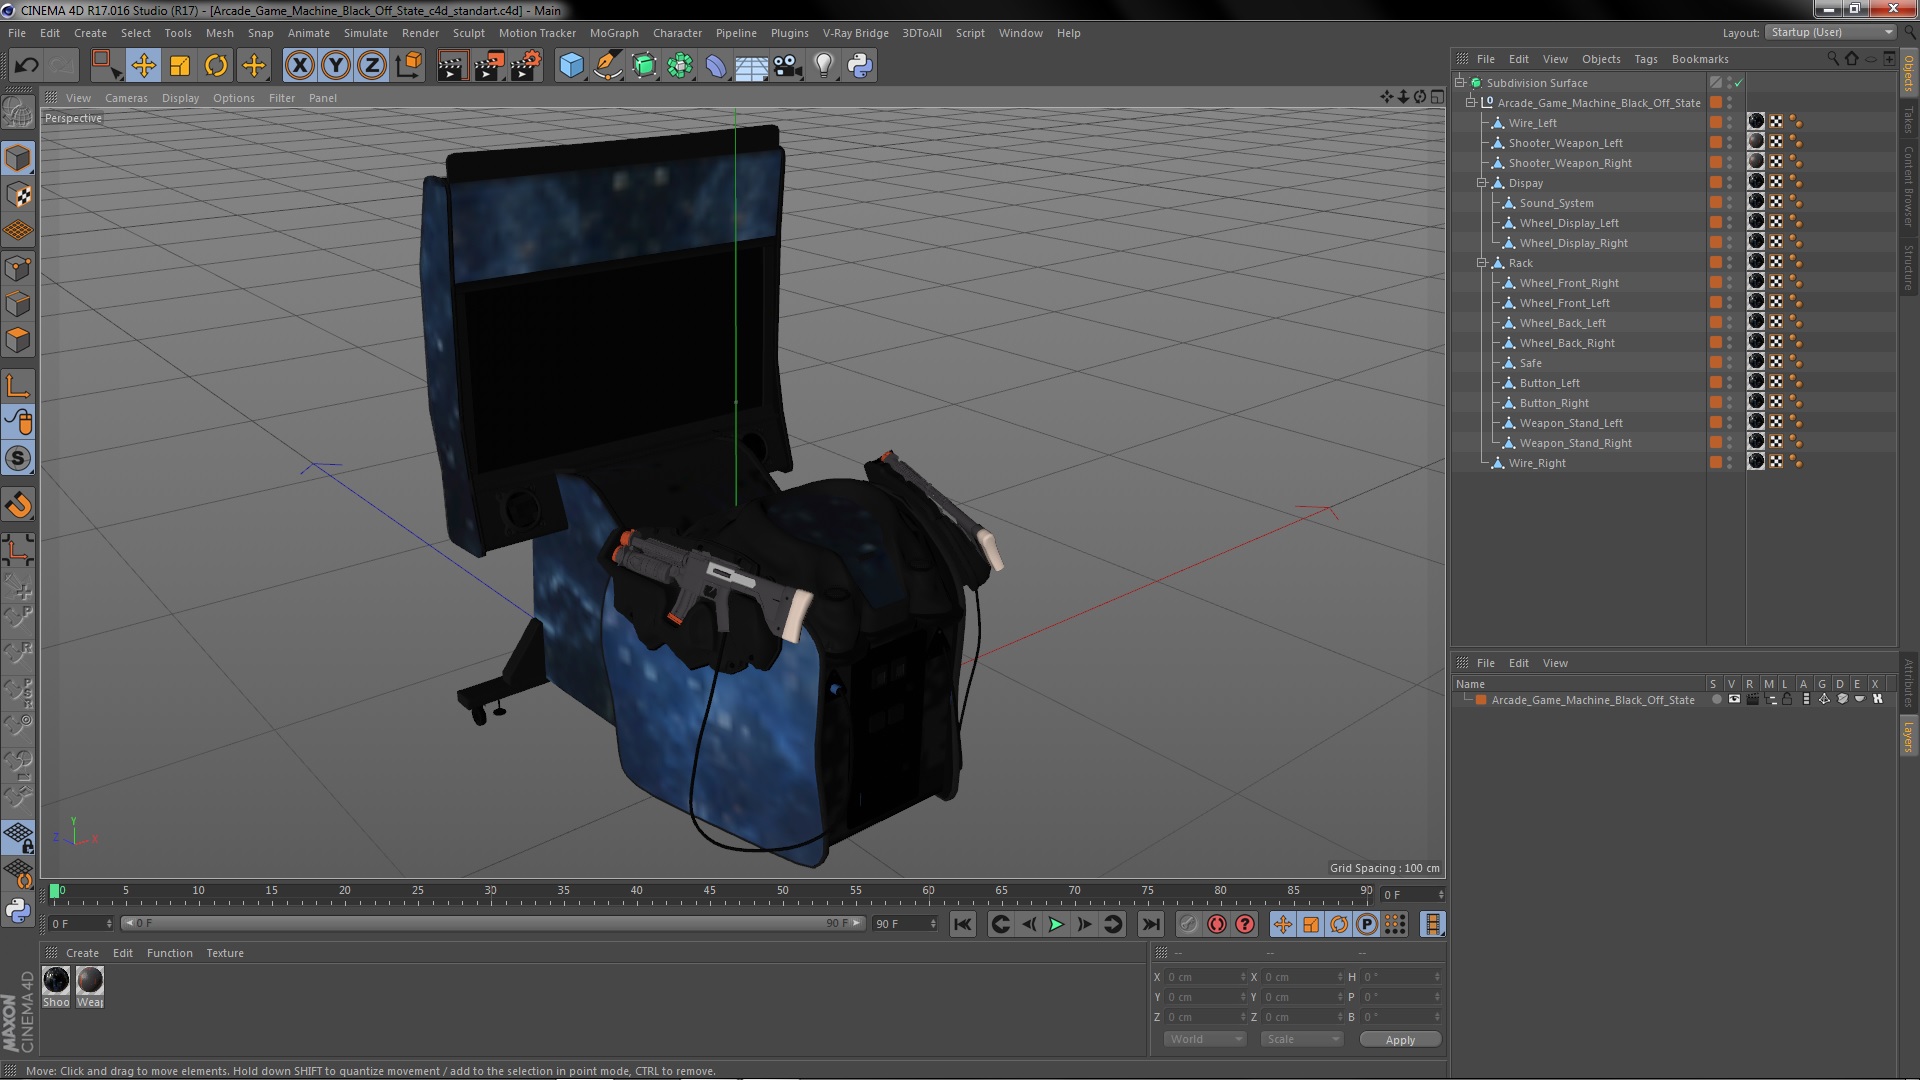Select the Wire_Left object
This screenshot has width=1920, height=1080.
tap(1532, 123)
